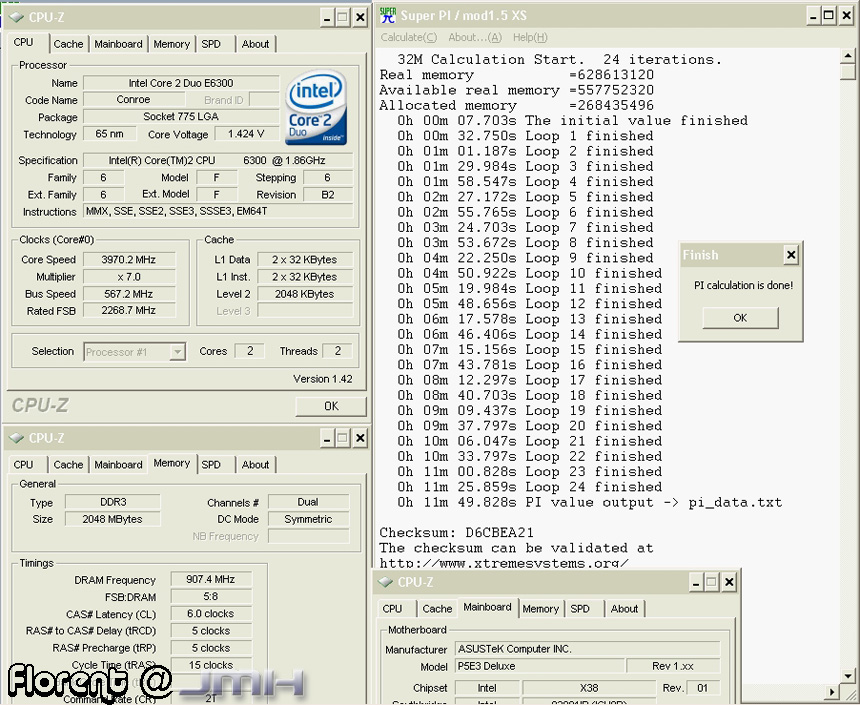Image resolution: width=860 pixels, height=705 pixels.
Task: Open the About menu in Super PI
Action: click(475, 37)
